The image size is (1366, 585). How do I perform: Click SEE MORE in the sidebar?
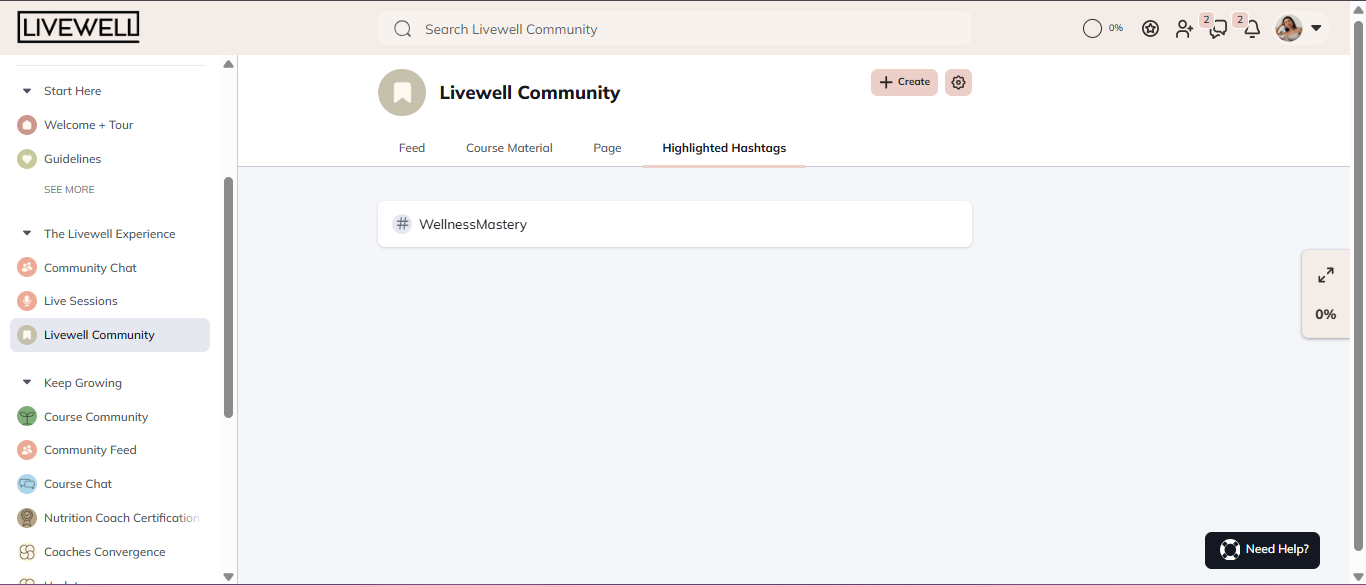tap(69, 190)
